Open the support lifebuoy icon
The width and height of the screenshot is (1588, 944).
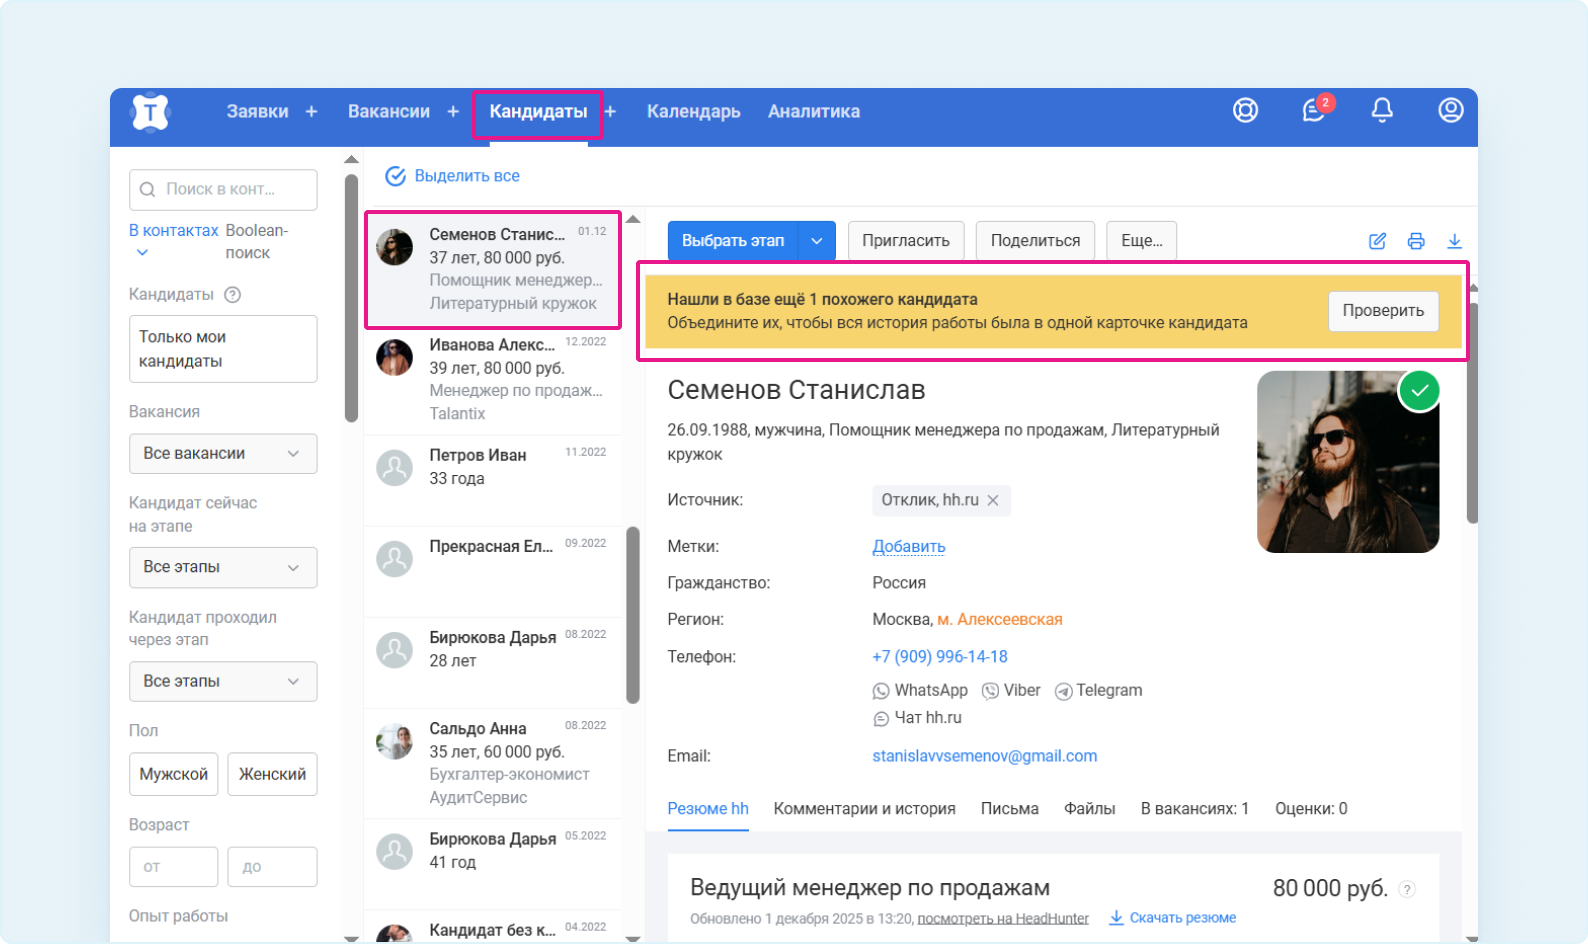tap(1245, 111)
